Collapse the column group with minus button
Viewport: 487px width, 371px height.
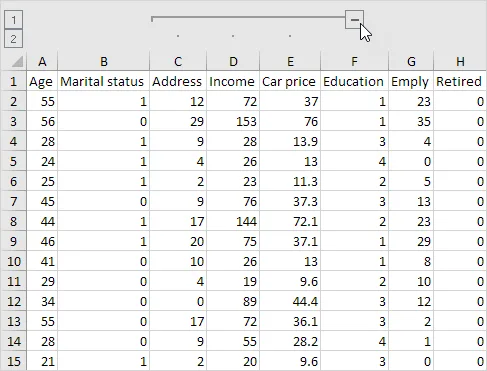pos(354,20)
